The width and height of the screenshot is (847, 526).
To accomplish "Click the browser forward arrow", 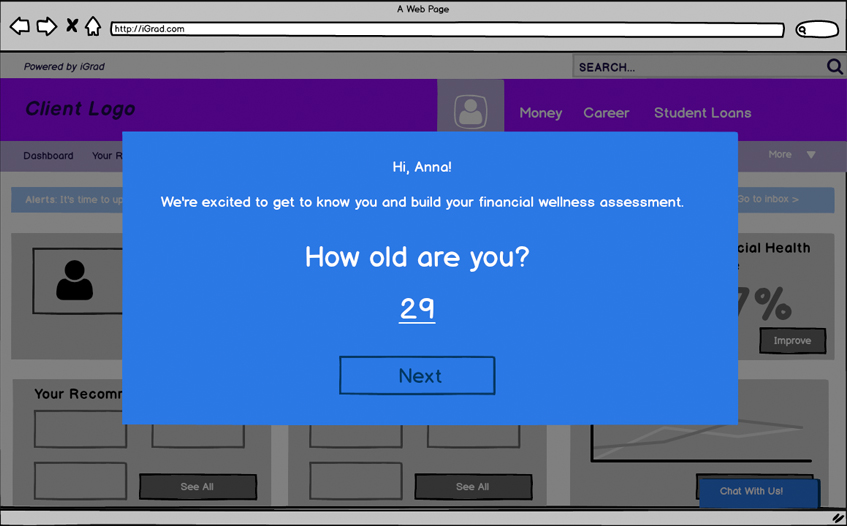I will (46, 27).
